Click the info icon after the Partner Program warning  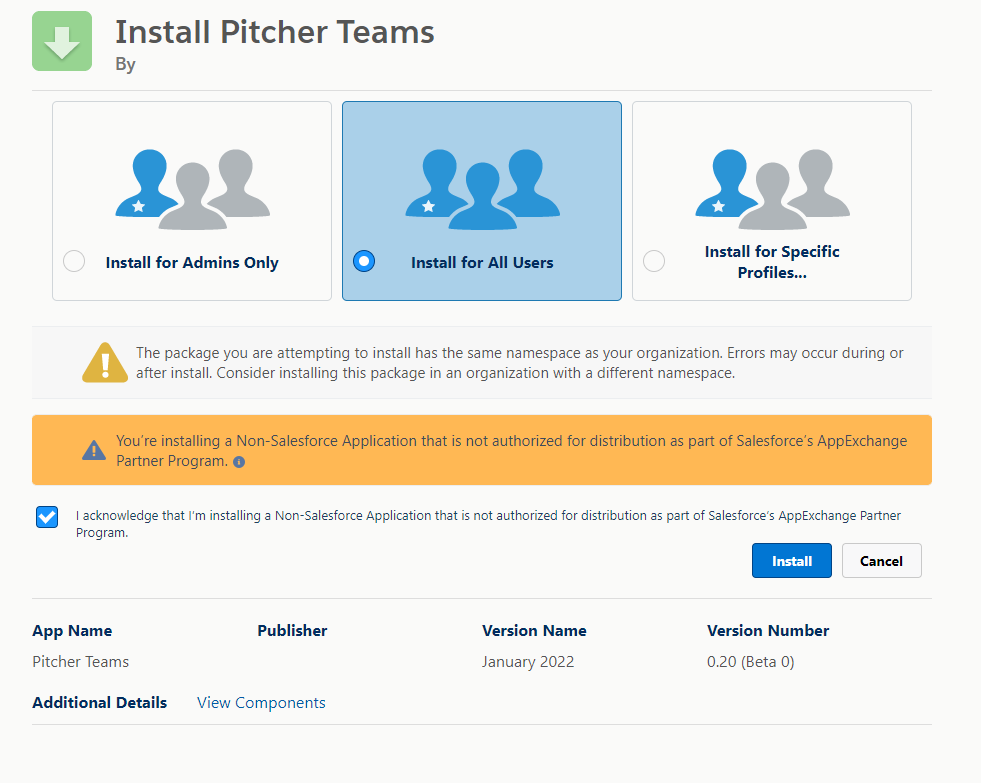point(237,463)
